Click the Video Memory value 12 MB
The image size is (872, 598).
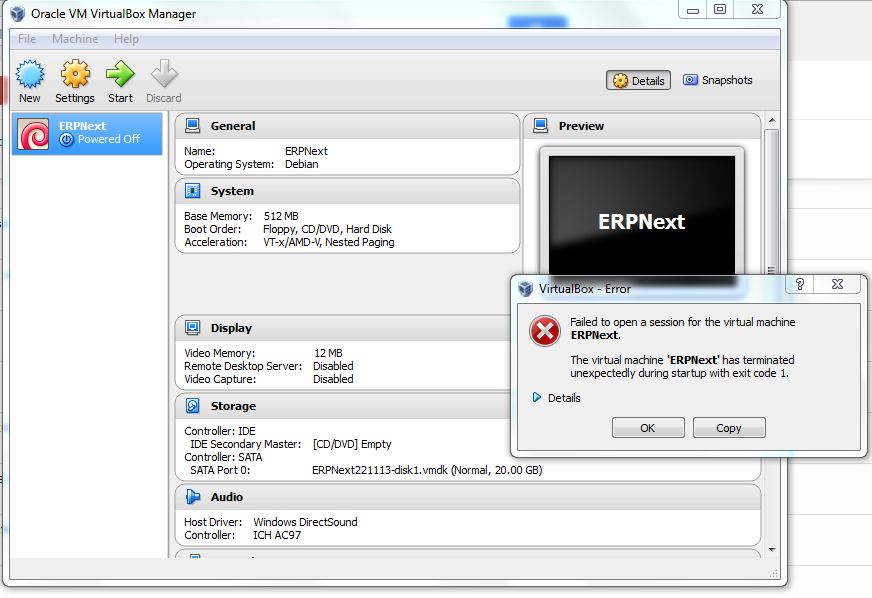328,353
